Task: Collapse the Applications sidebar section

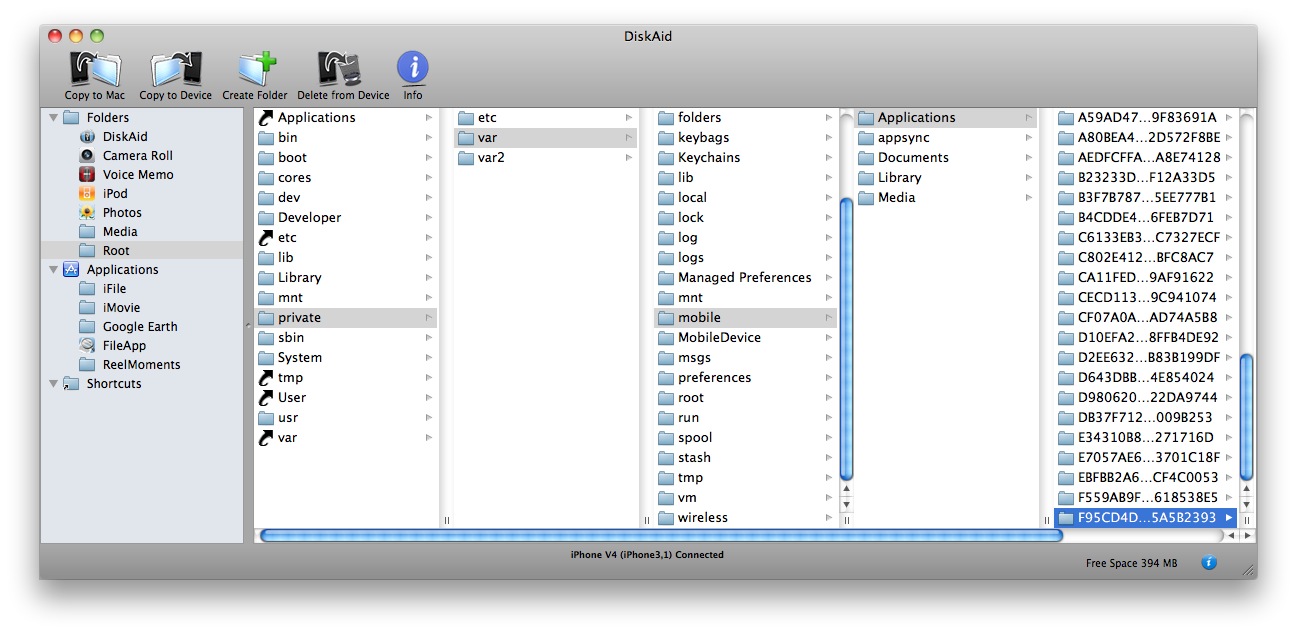Action: pyautogui.click(x=53, y=270)
